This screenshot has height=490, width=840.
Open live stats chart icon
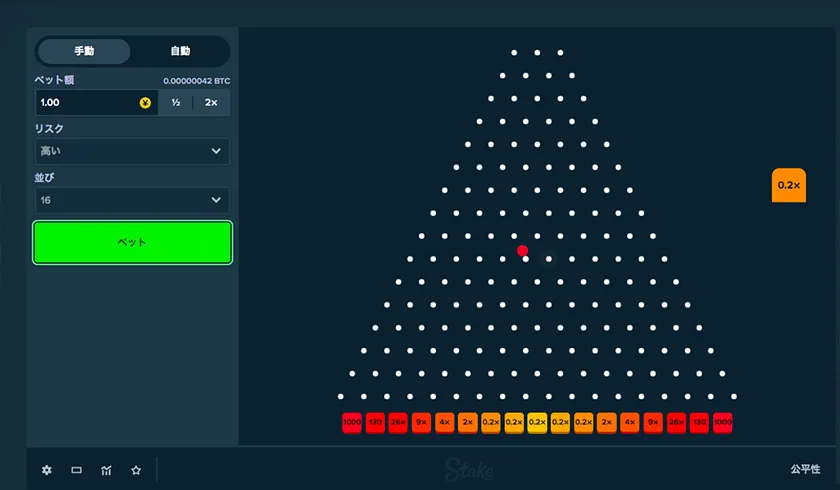click(106, 470)
